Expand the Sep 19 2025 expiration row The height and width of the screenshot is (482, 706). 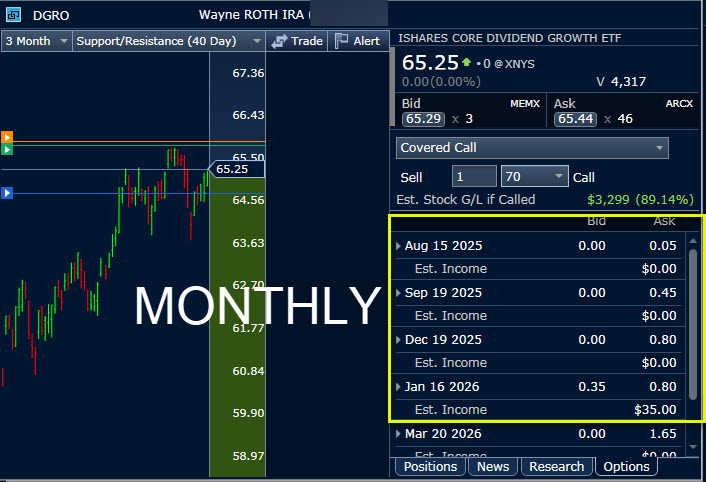tap(400, 293)
